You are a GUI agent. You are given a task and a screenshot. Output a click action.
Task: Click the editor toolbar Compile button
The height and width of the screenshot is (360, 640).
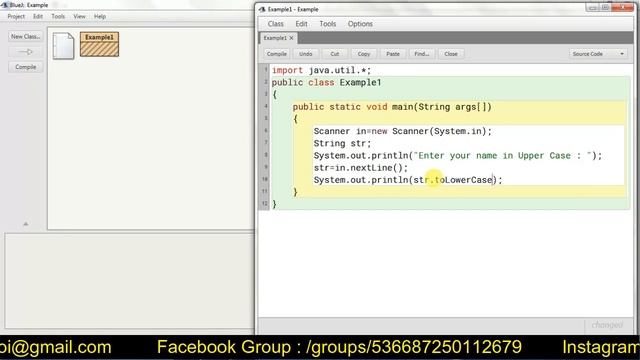click(x=276, y=54)
